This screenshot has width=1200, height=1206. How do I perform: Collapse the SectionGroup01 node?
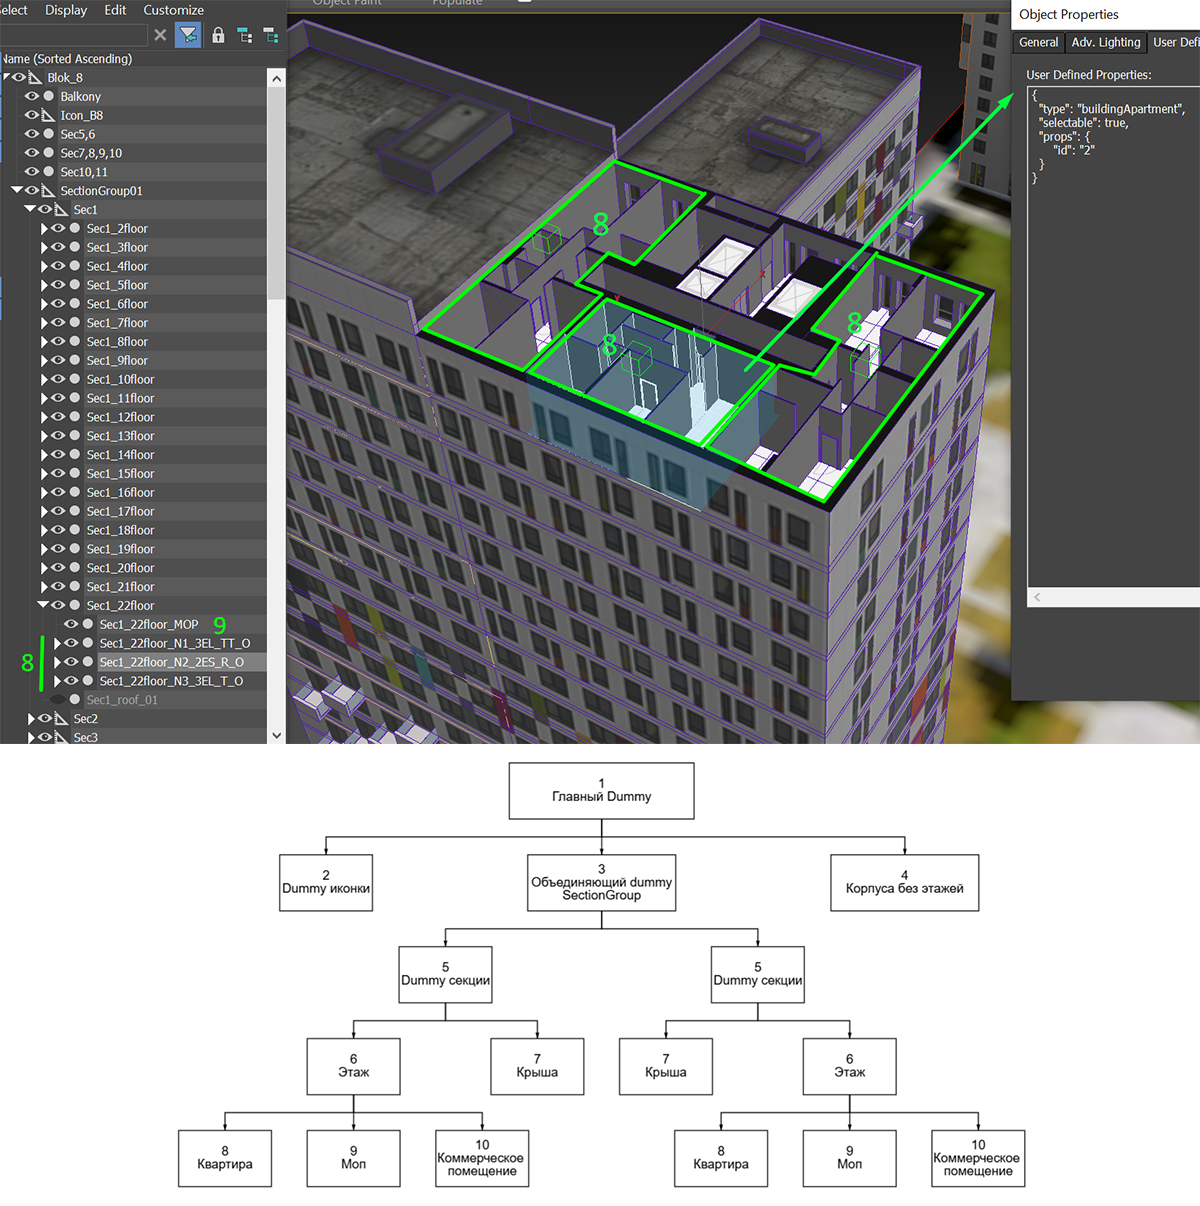point(17,190)
